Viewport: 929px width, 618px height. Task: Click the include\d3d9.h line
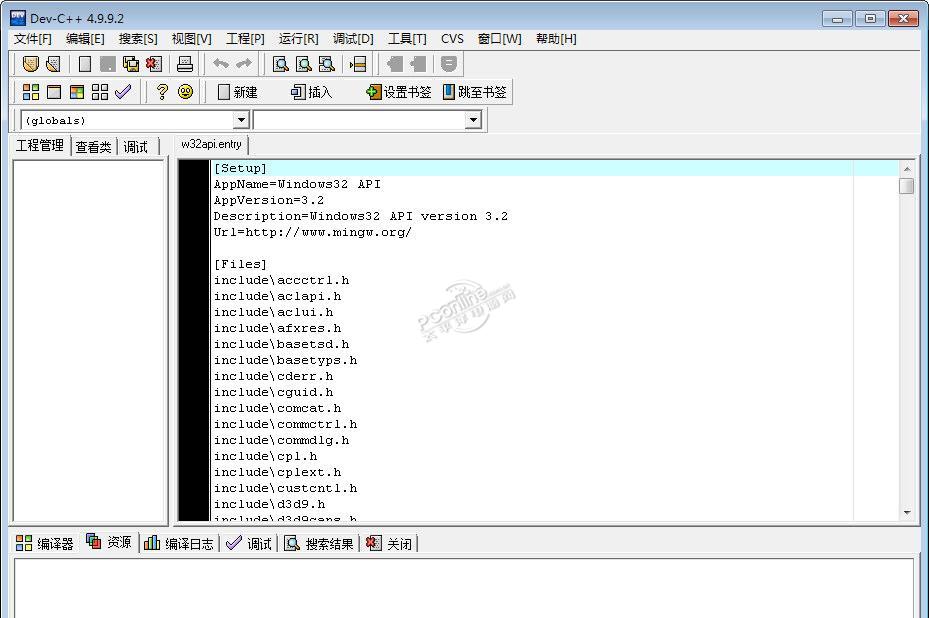point(270,504)
